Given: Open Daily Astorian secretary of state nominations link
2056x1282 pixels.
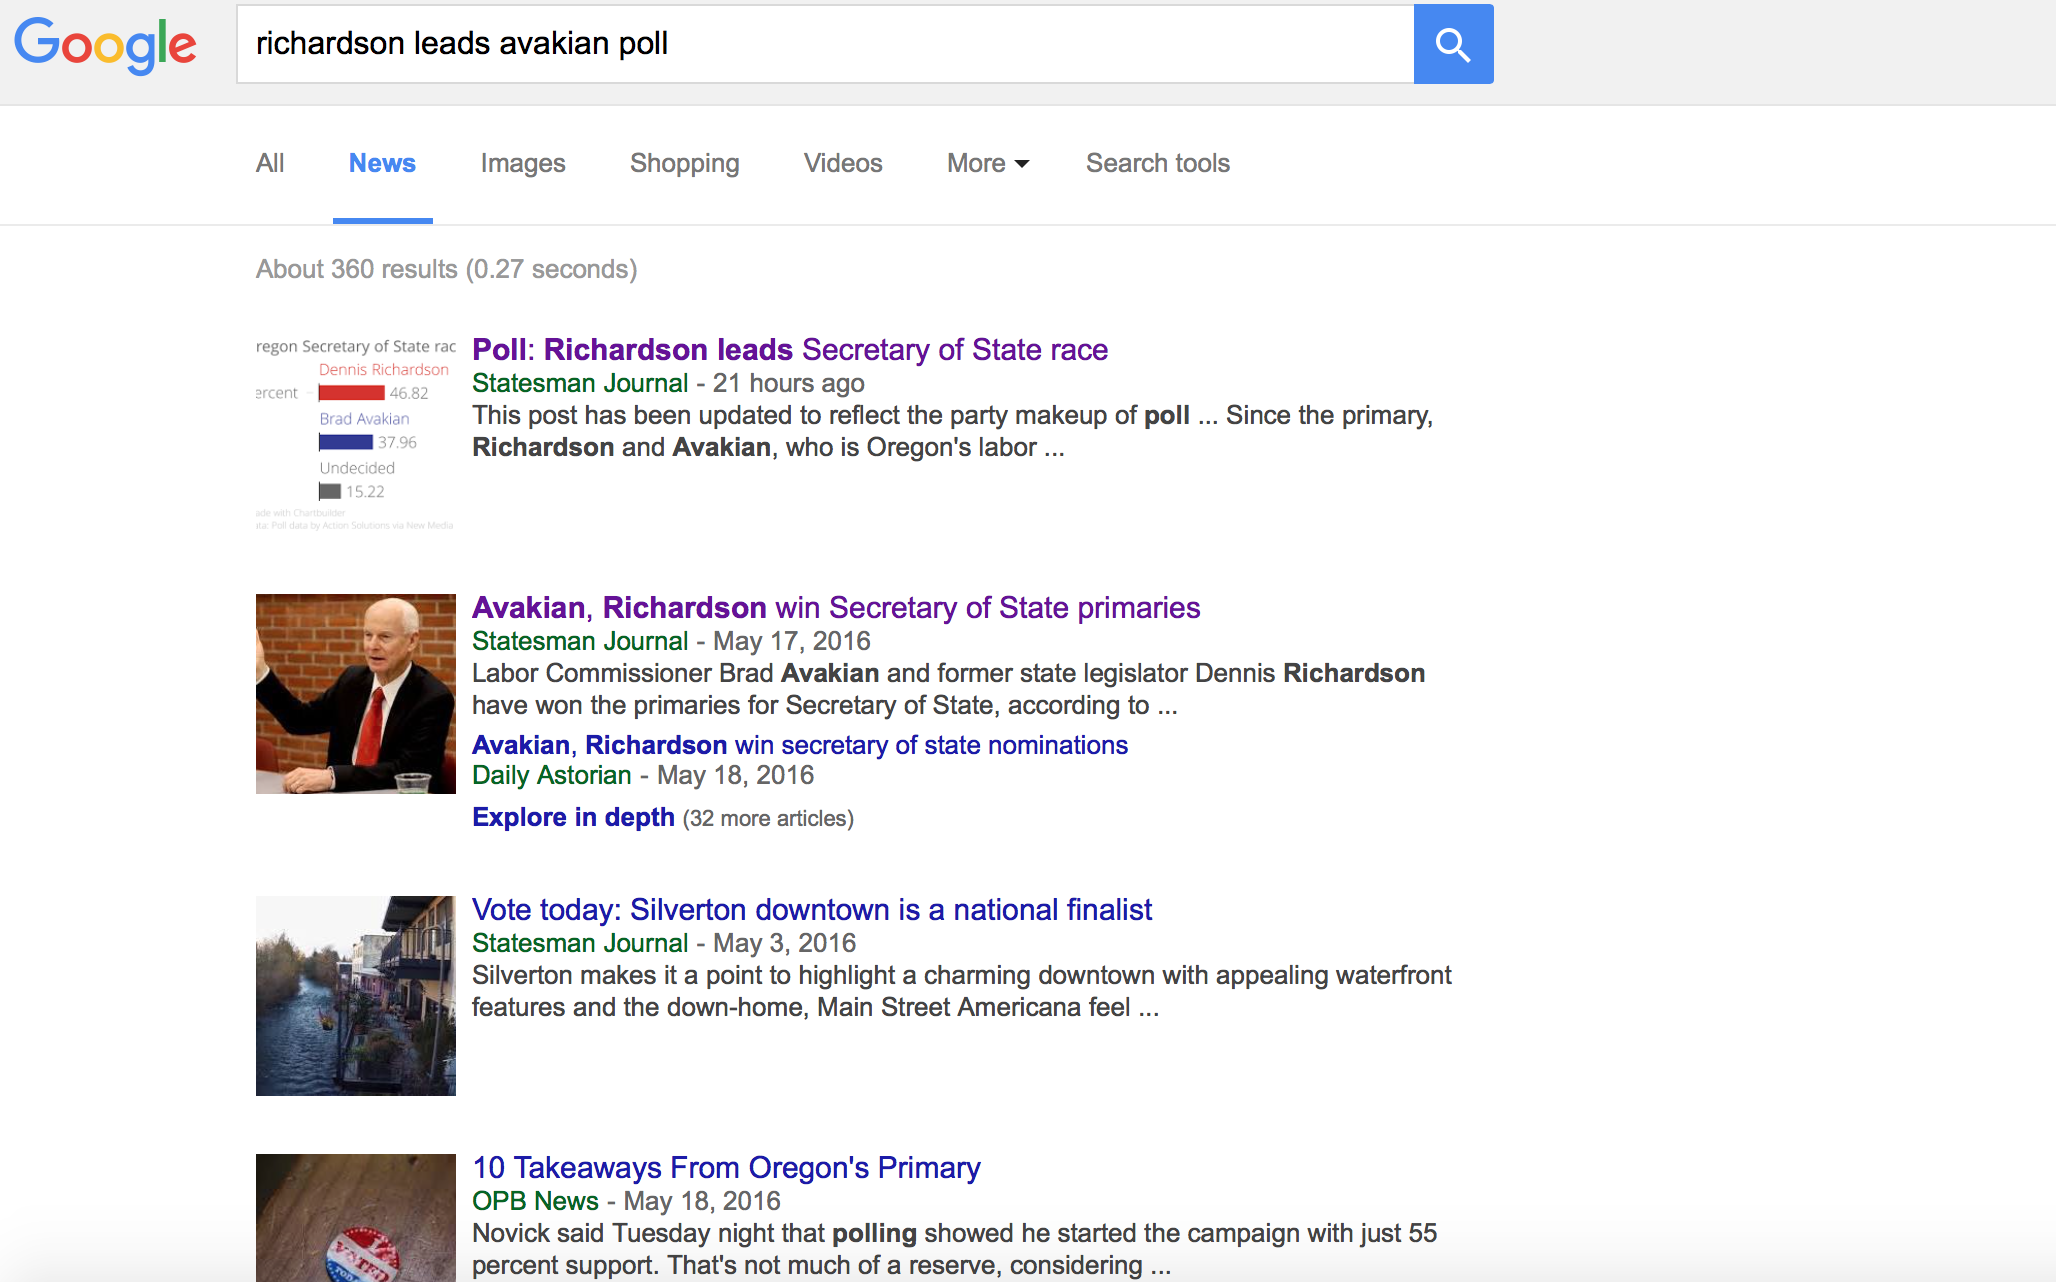Looking at the screenshot, I should click(x=799, y=745).
